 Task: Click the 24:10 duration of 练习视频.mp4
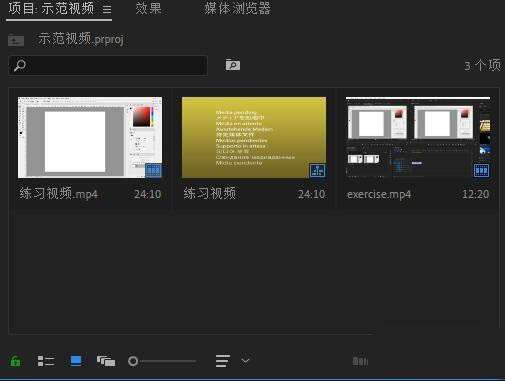coord(147,194)
